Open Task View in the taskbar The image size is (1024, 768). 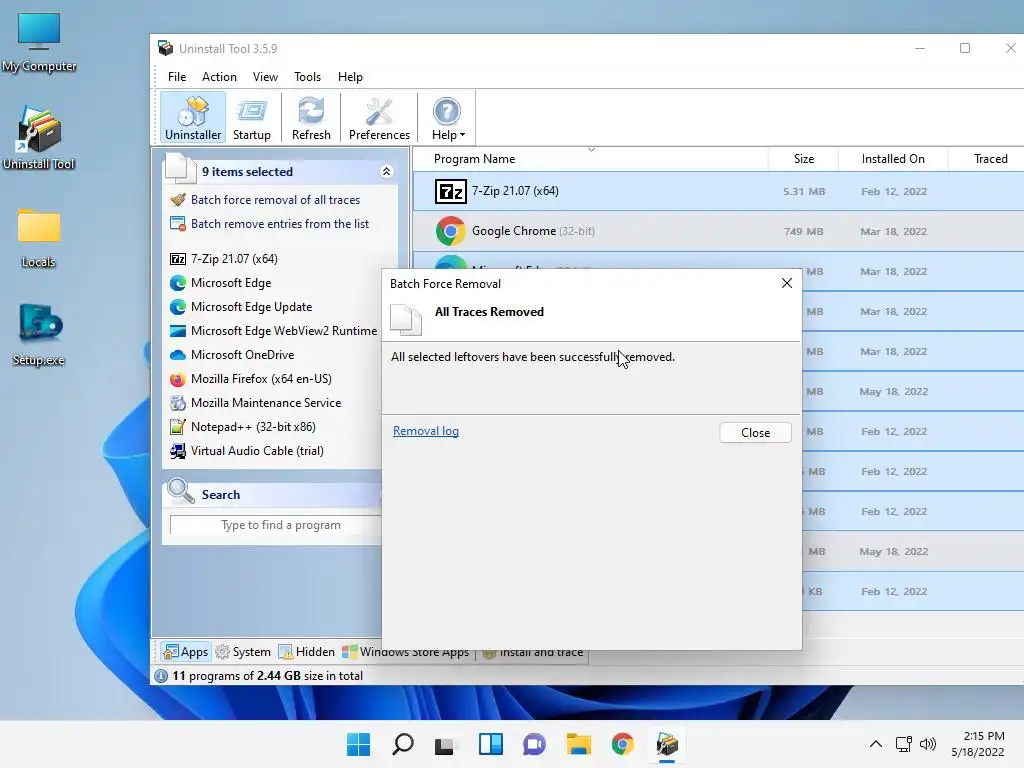pyautogui.click(x=446, y=744)
